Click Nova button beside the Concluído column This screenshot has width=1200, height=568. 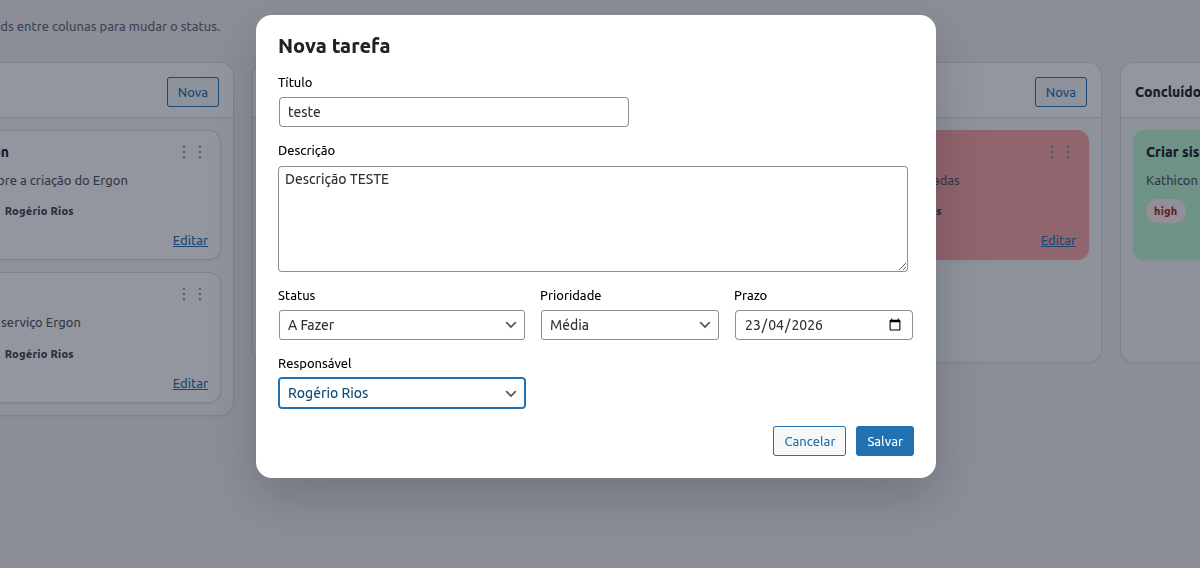1060,93
